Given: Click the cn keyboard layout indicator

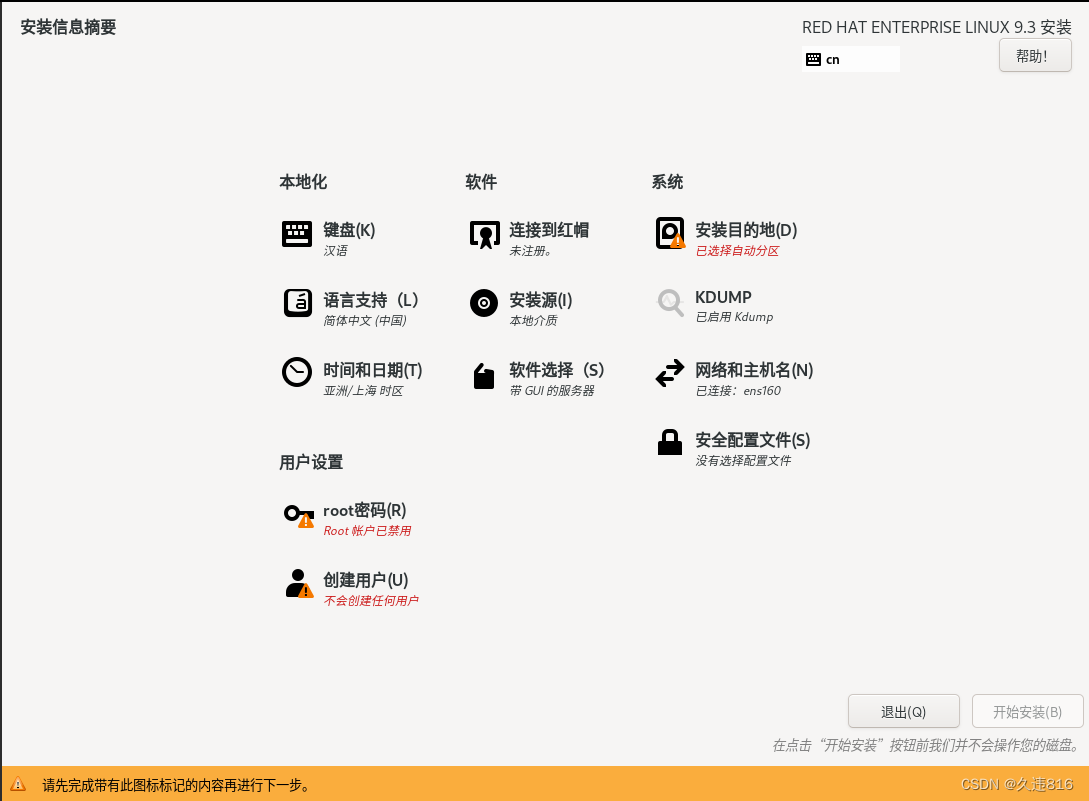Looking at the screenshot, I should click(x=851, y=60).
